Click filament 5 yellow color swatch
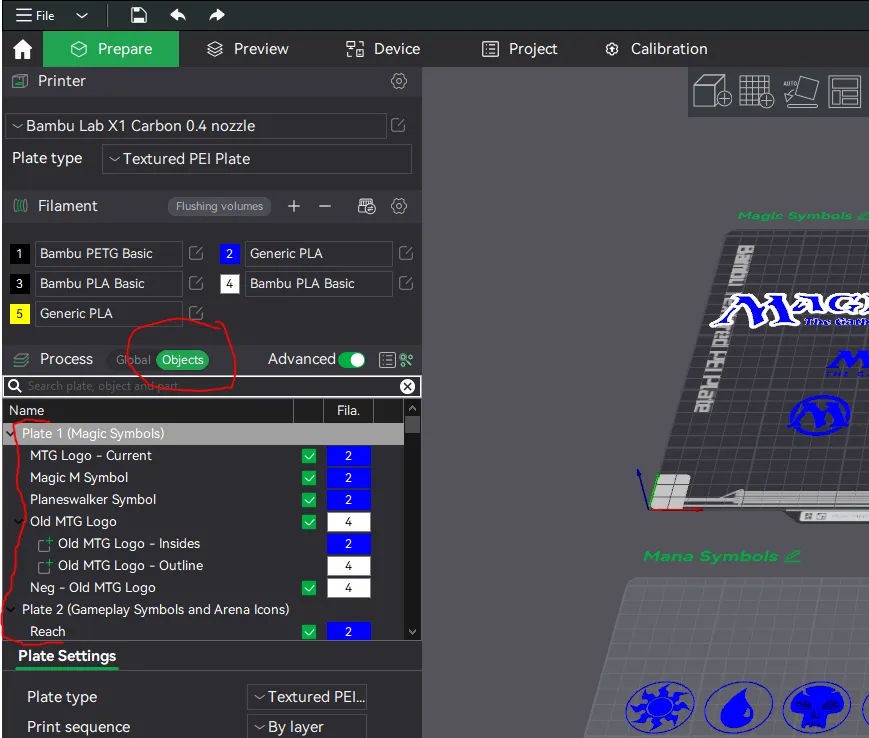Viewport: 869px width, 738px height. click(19, 314)
